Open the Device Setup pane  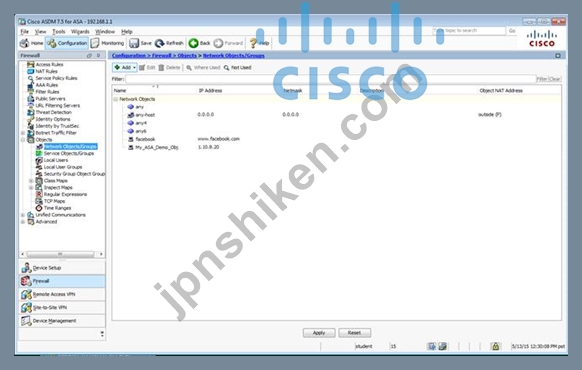click(62, 268)
